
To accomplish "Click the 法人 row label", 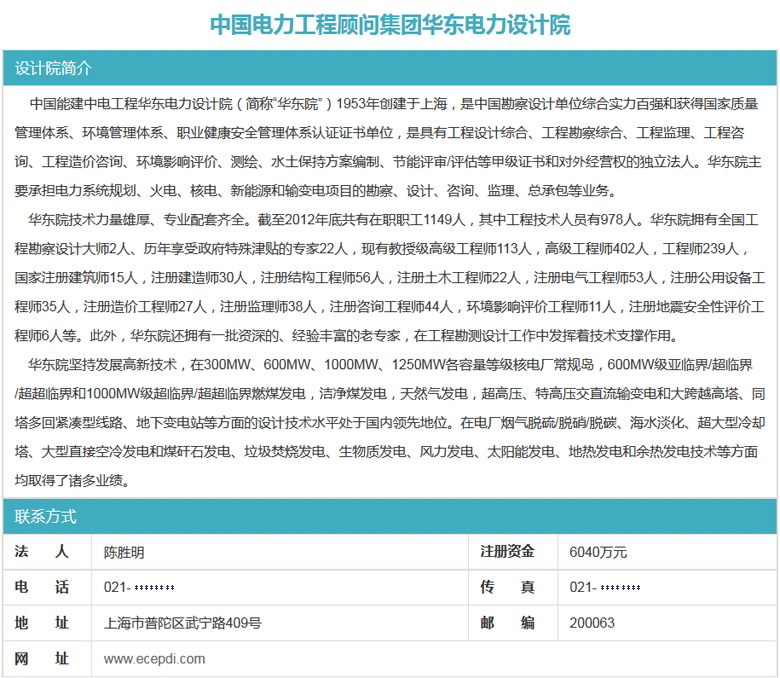I will [42, 552].
